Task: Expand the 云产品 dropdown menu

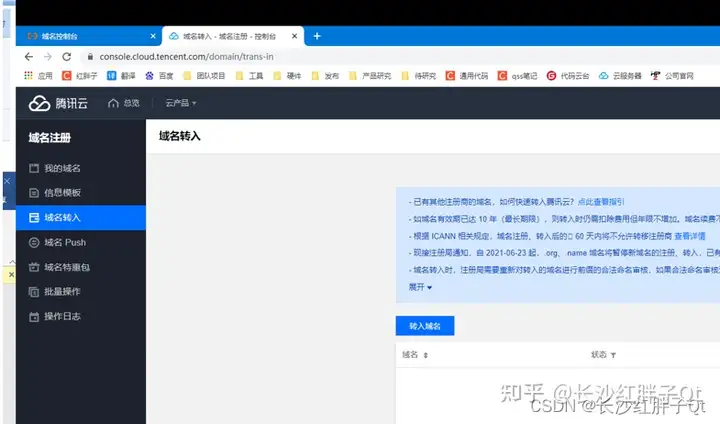Action: pos(181,103)
